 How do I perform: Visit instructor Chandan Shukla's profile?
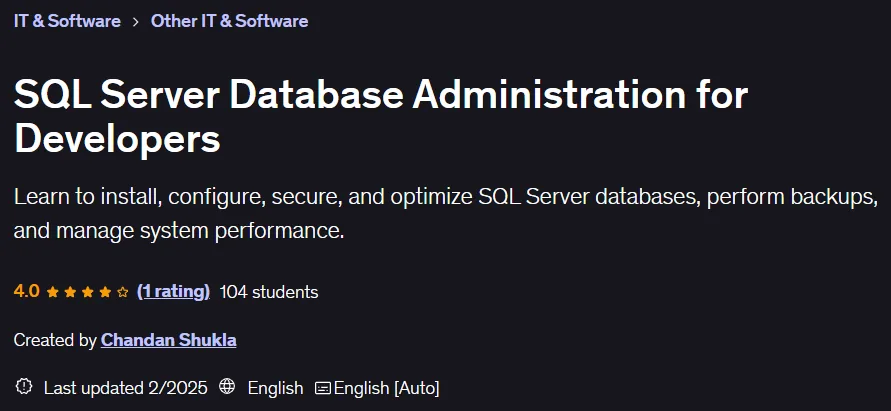point(169,341)
